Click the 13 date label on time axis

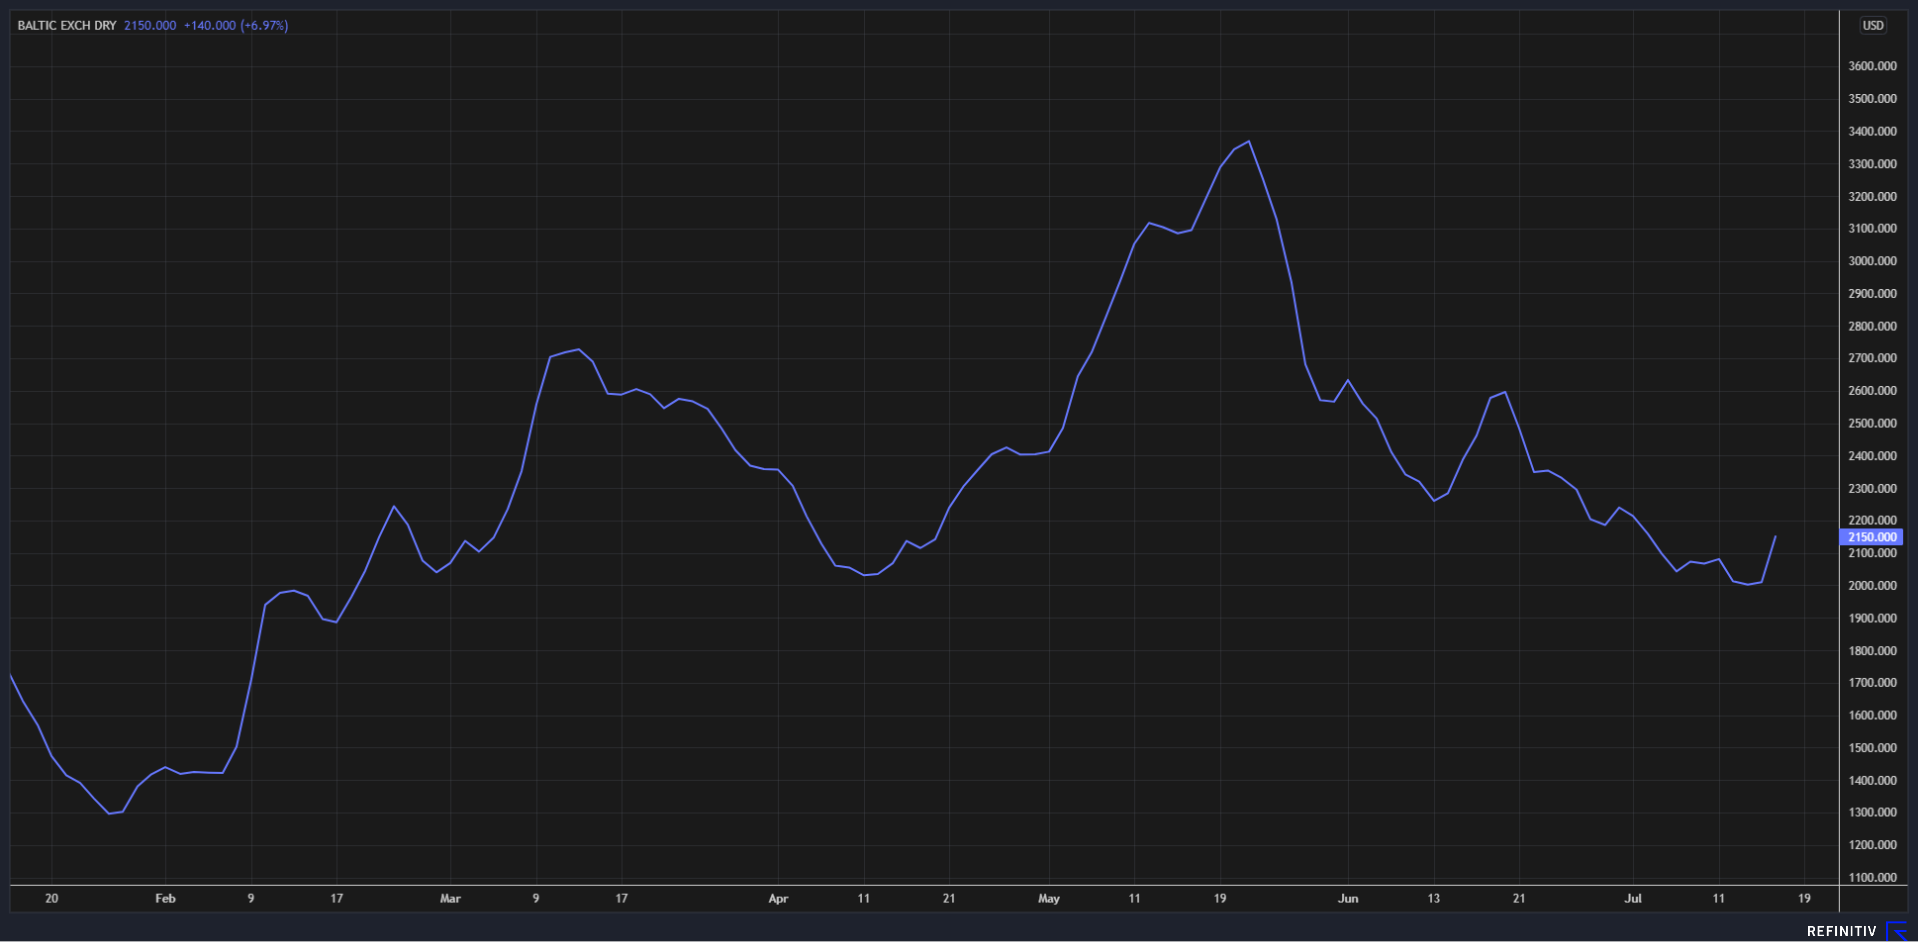[1433, 899]
